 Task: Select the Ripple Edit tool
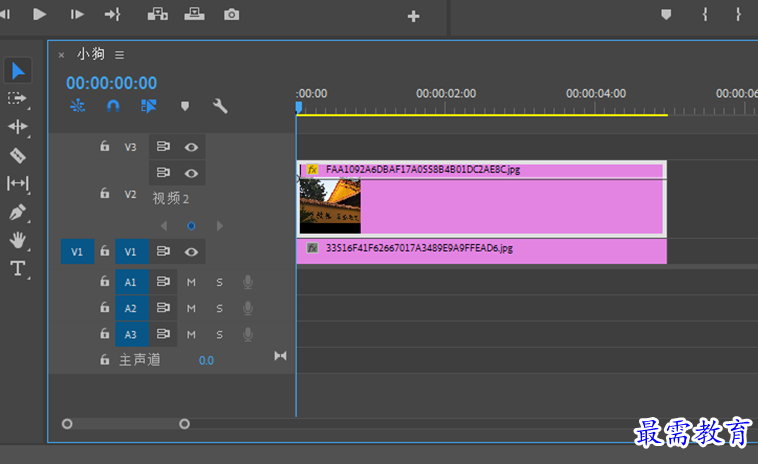[x=18, y=127]
